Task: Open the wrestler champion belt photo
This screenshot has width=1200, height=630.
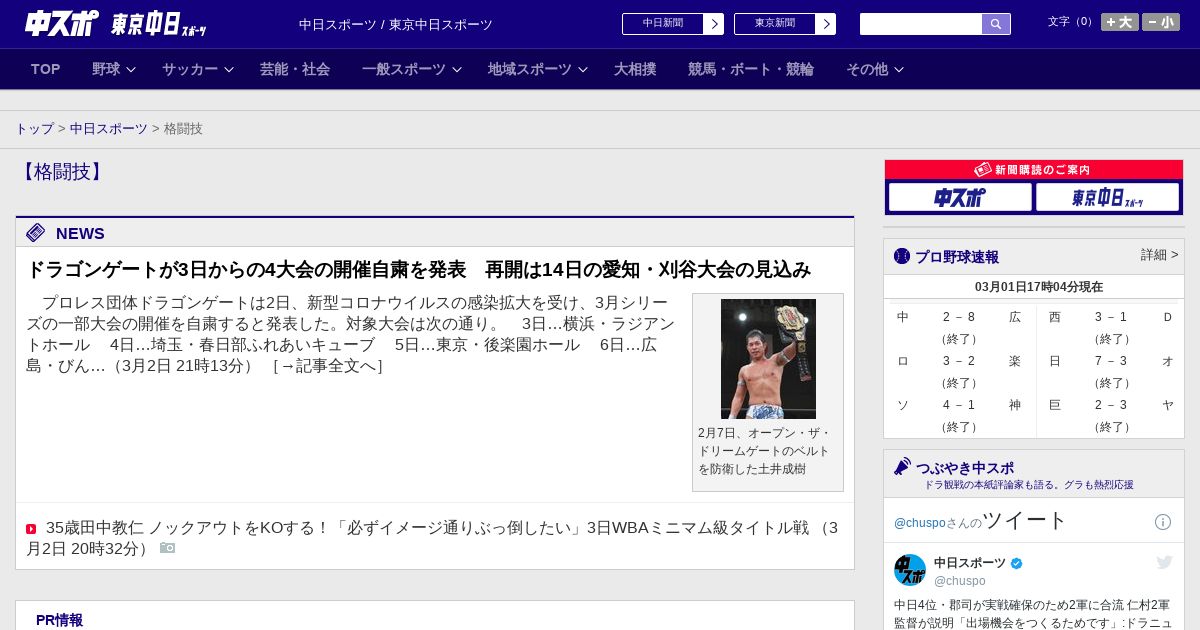Action: click(768, 359)
